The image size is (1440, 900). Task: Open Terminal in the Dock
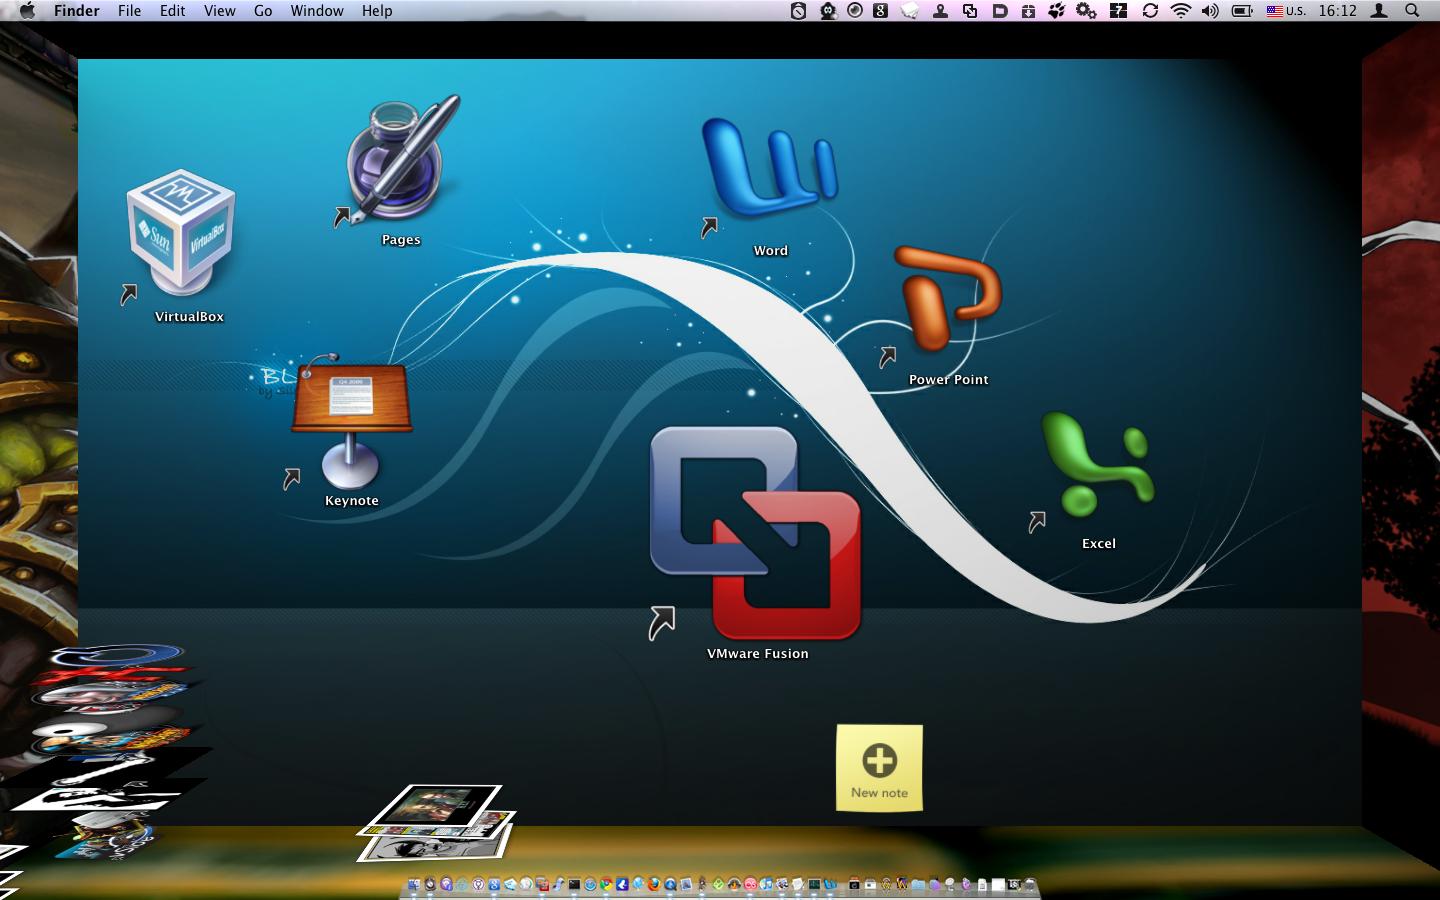574,884
